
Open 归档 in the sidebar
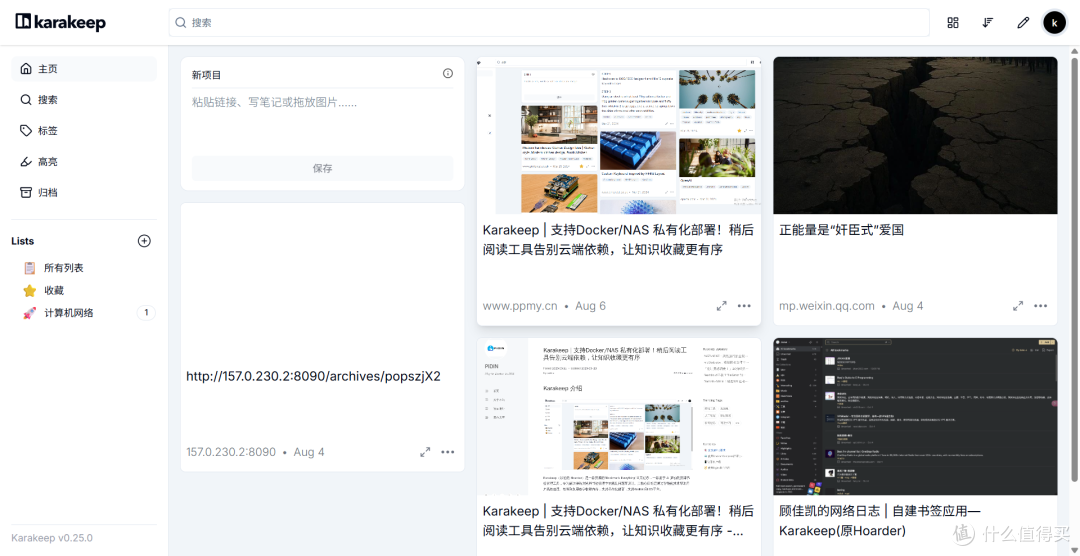click(x=84, y=192)
